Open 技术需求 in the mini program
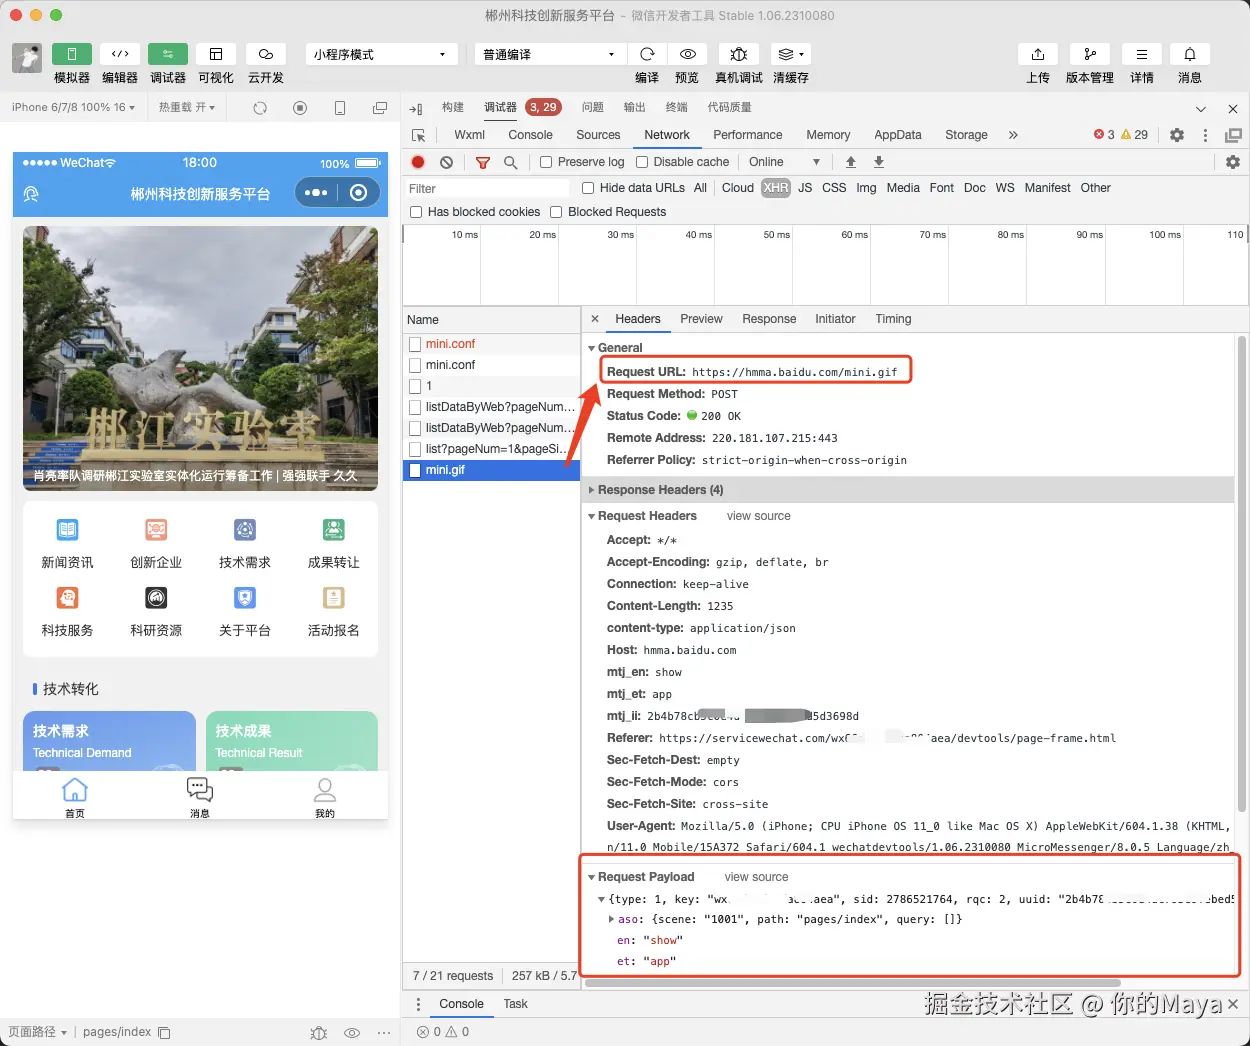 tap(245, 543)
